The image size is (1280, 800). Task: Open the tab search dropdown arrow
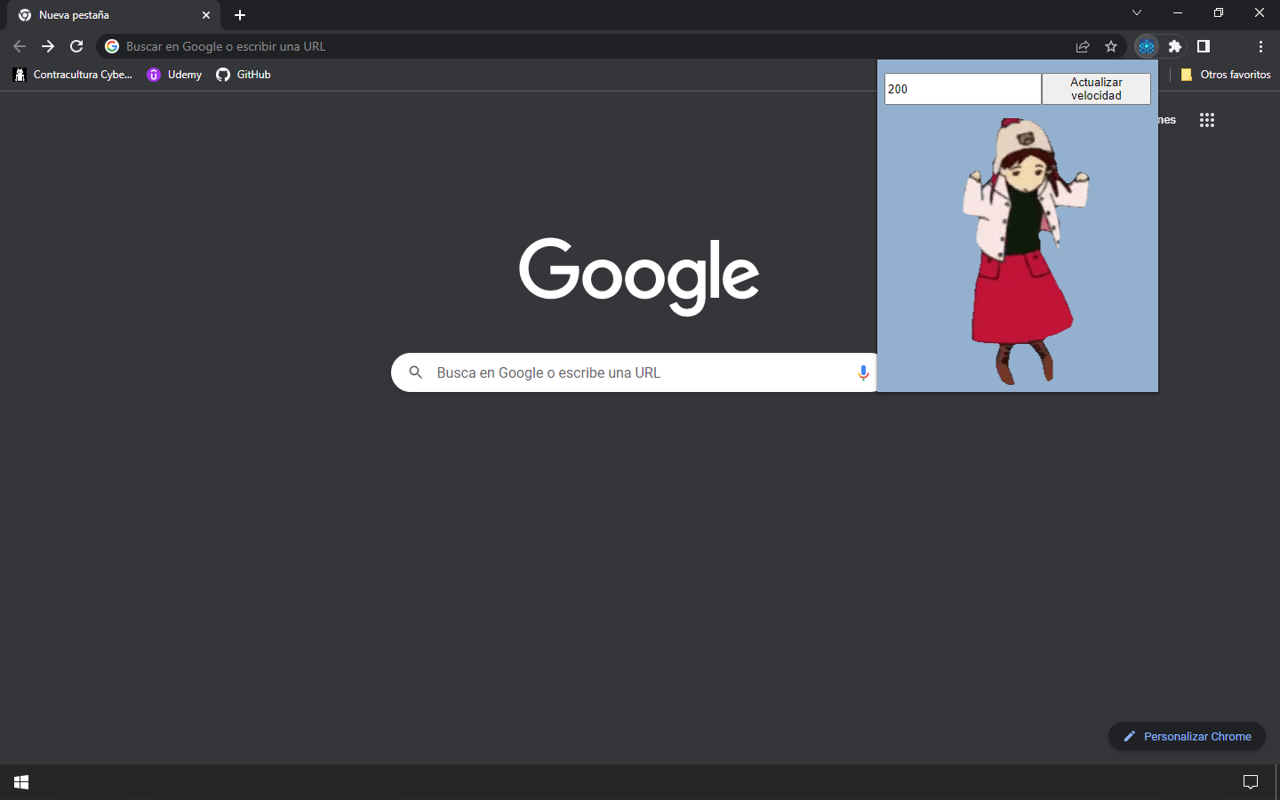point(1136,13)
